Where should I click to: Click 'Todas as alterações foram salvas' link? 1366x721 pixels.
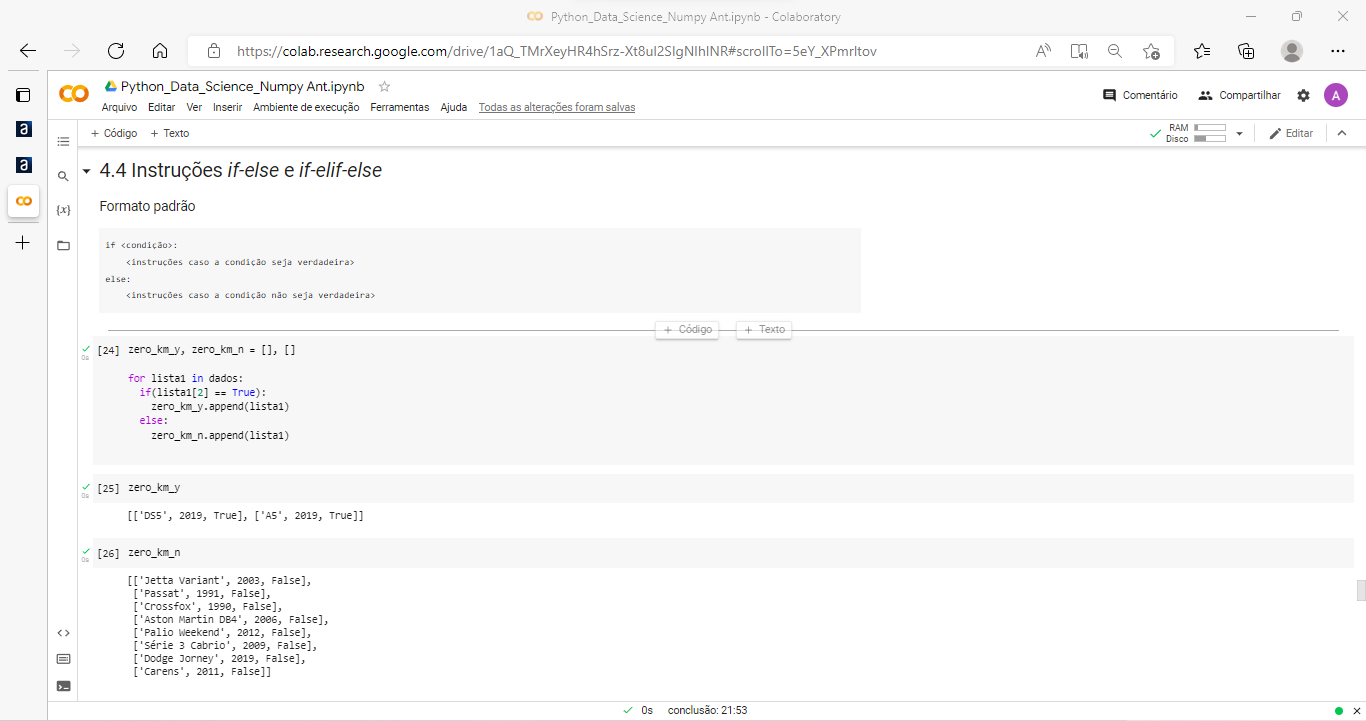point(557,107)
